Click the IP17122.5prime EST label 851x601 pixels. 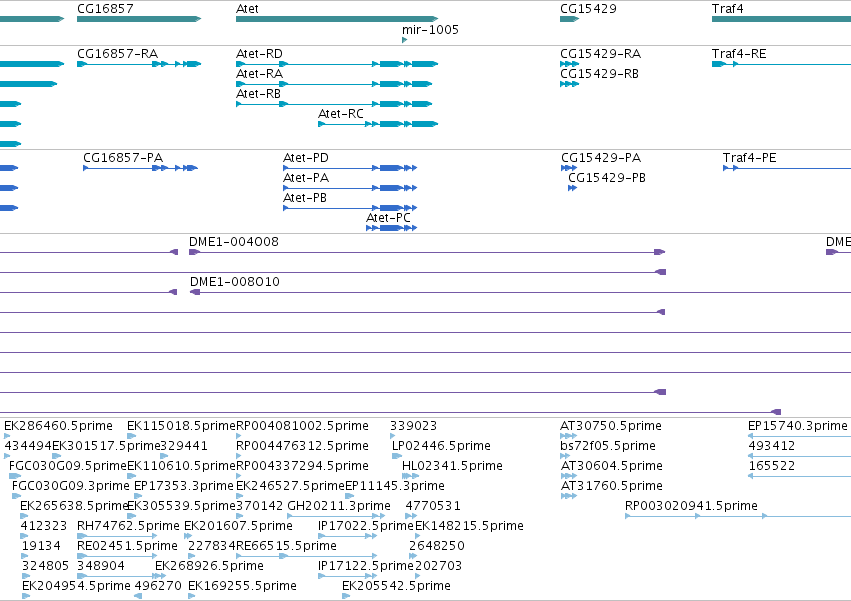(x=366, y=566)
